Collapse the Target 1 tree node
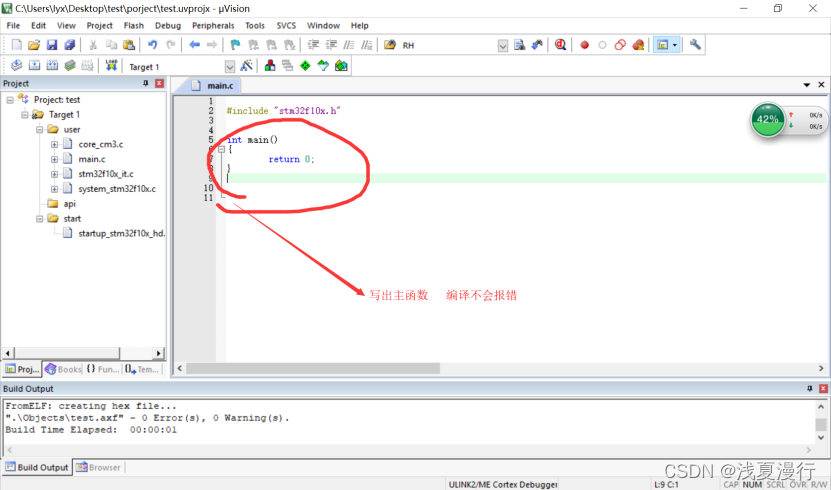 (25, 114)
